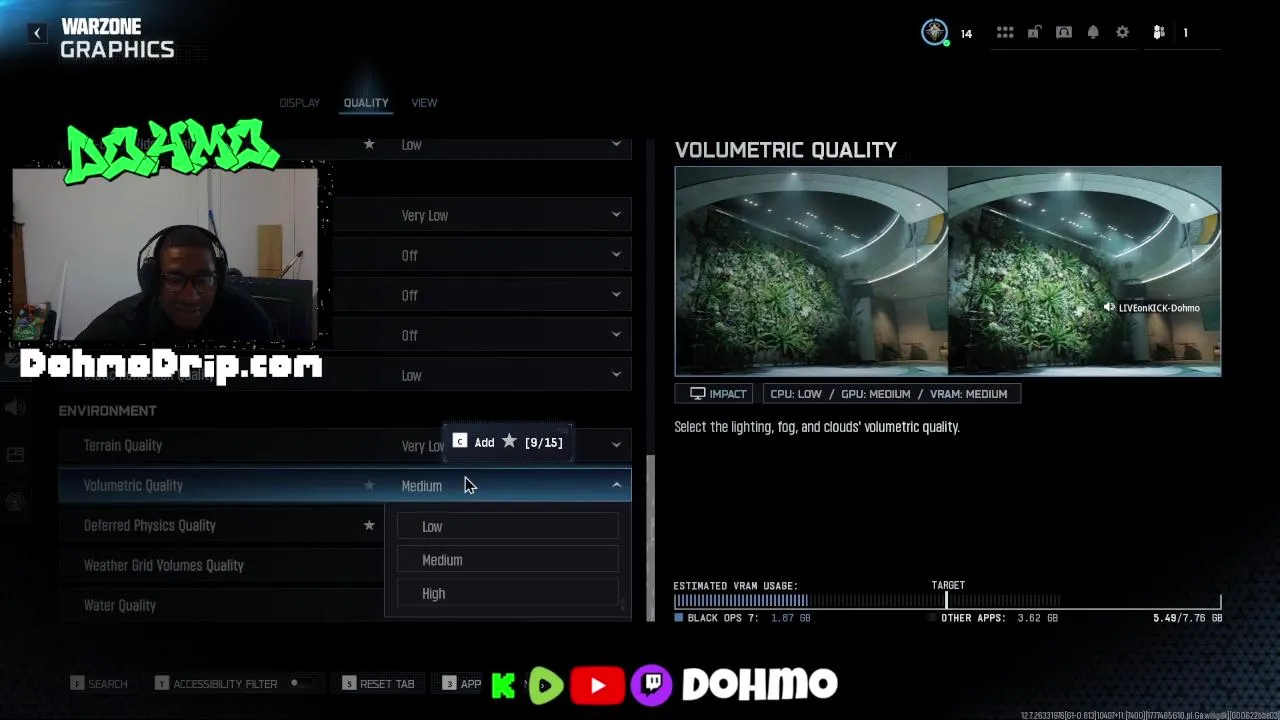Switch to the Display tab

click(x=300, y=103)
